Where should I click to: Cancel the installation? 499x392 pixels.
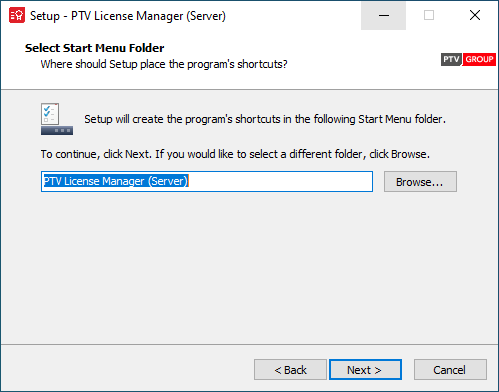point(450,370)
